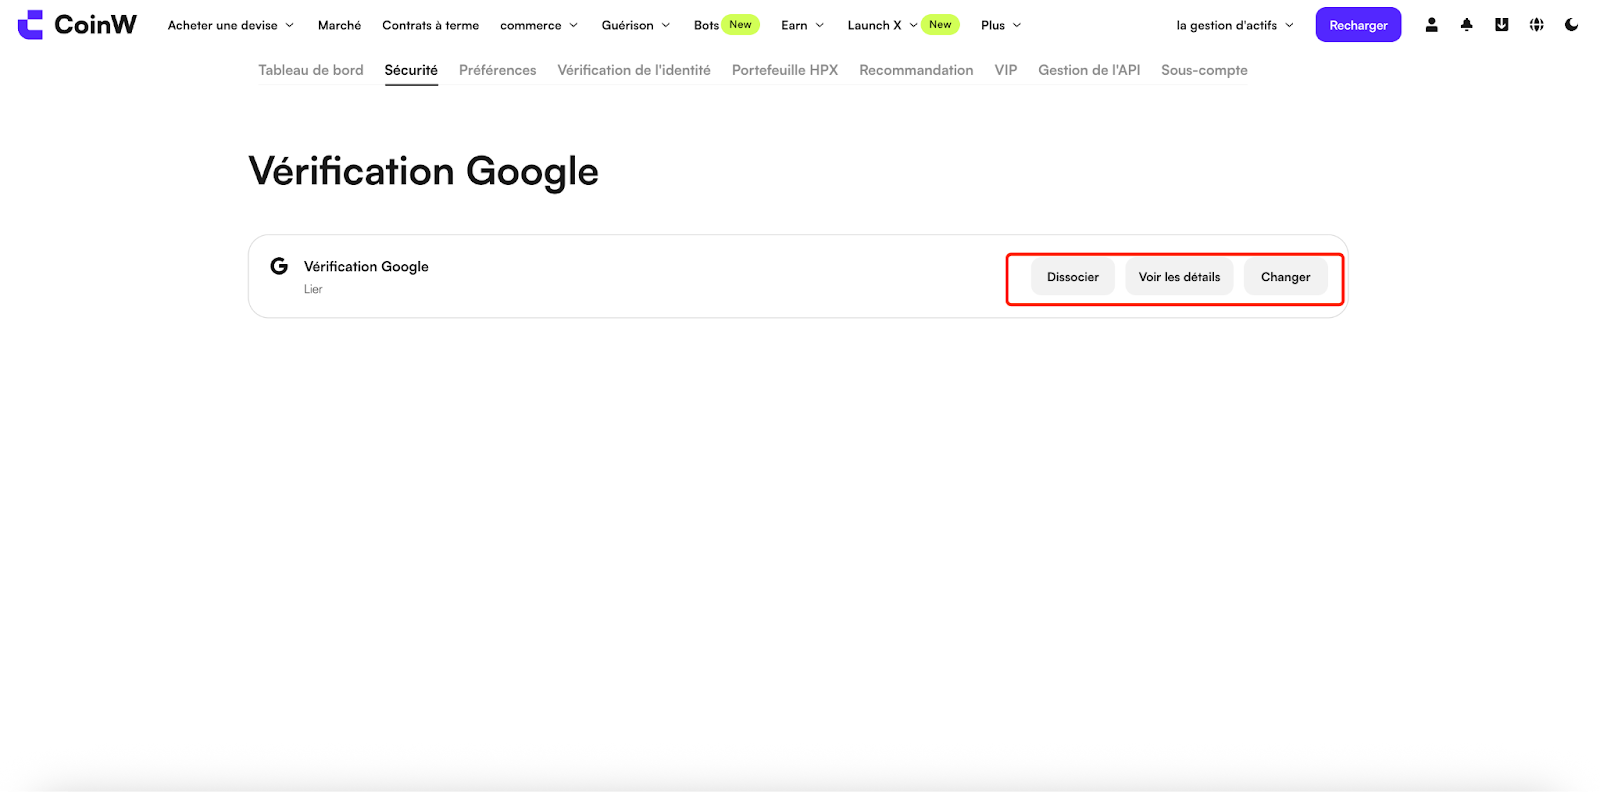Expand the Earn dropdown
This screenshot has width=1600, height=792.
[x=803, y=25]
